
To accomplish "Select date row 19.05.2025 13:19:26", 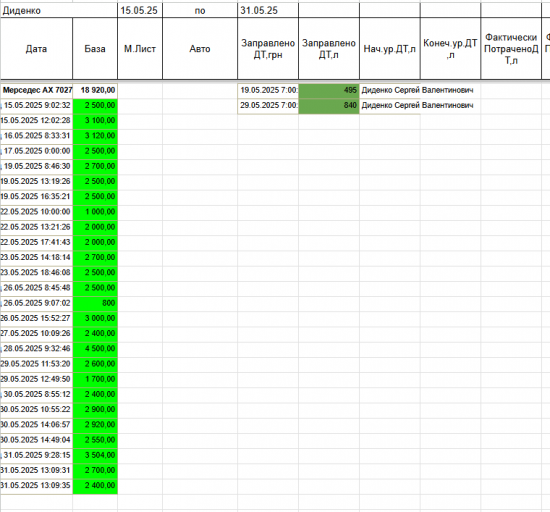I will [36, 181].
